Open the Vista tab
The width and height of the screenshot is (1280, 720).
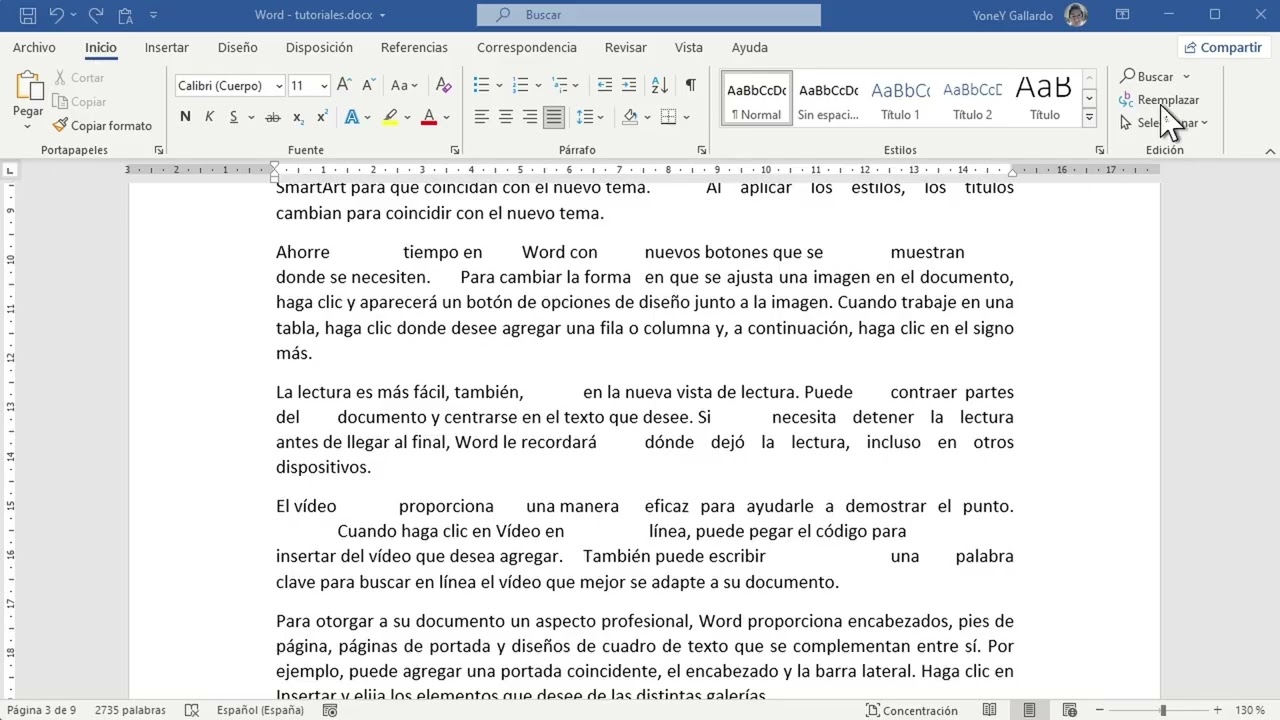tap(688, 47)
